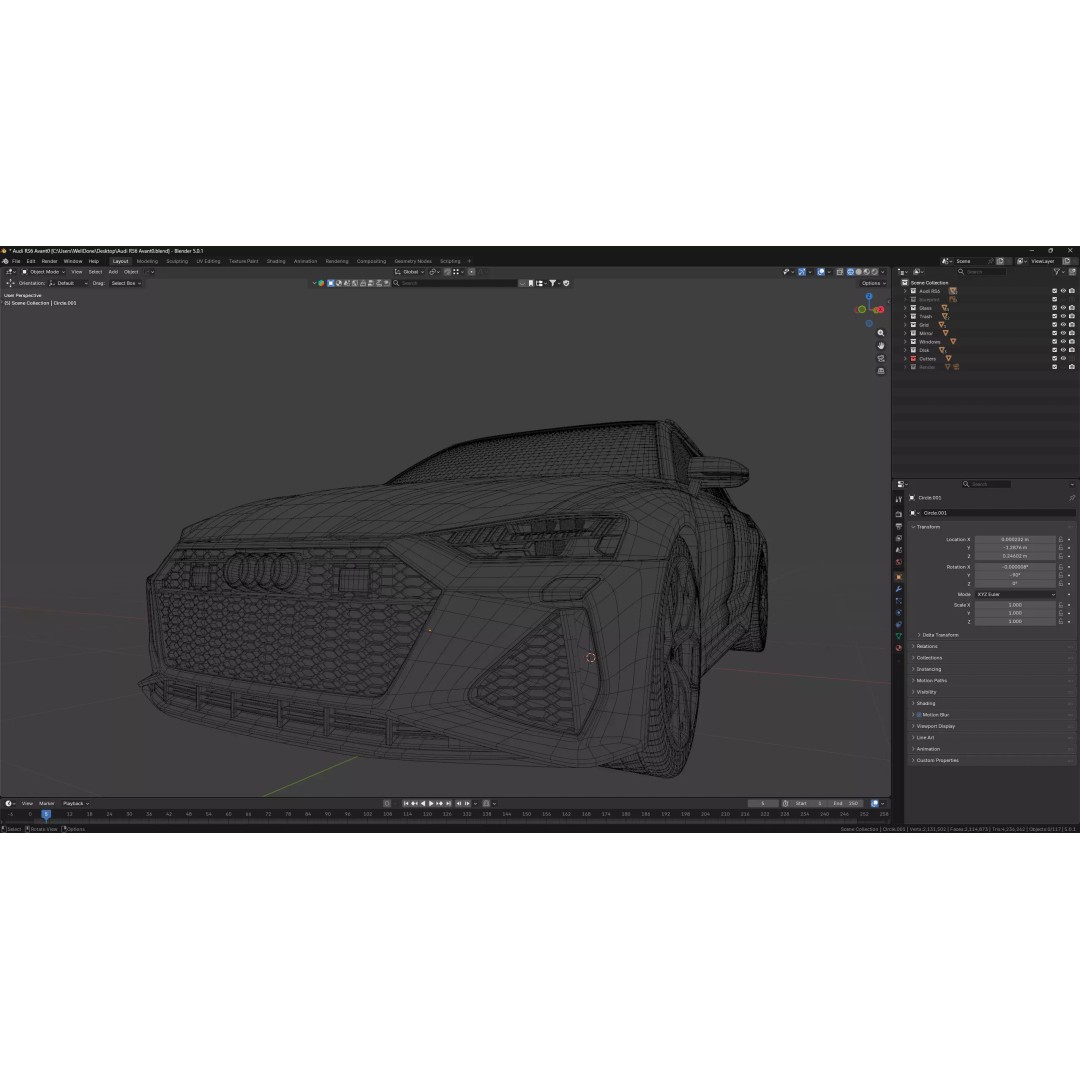
Task: Open the Select Box drag dropdown
Action: pos(126,283)
